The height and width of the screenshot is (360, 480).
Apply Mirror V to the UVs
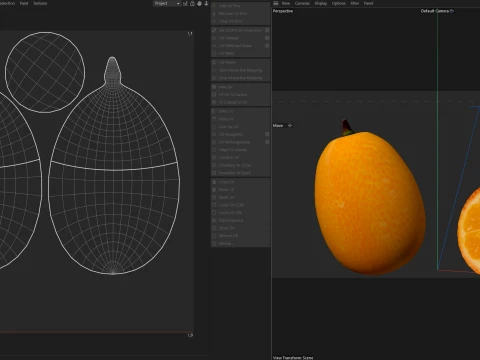click(240, 119)
